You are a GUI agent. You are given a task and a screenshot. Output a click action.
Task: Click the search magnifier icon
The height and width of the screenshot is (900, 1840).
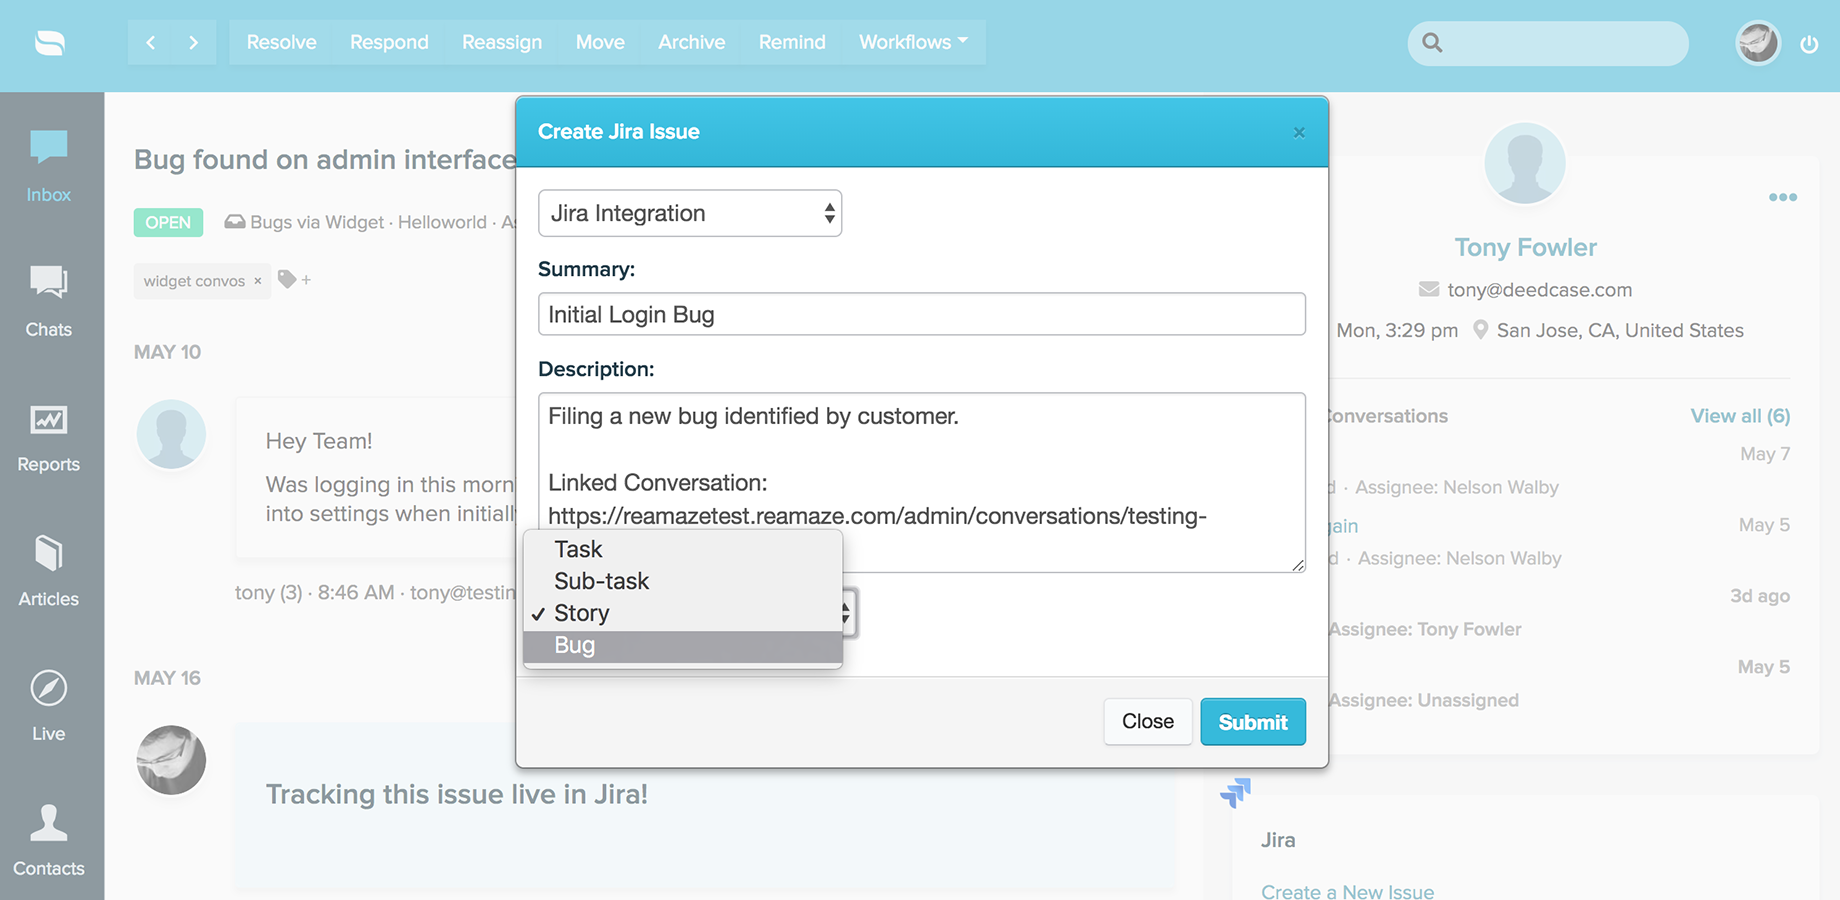pos(1432,43)
